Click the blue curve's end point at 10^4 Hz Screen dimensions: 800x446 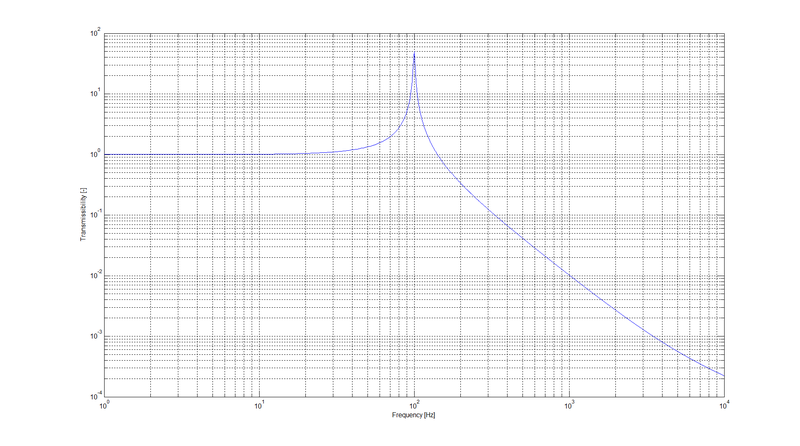click(723, 375)
